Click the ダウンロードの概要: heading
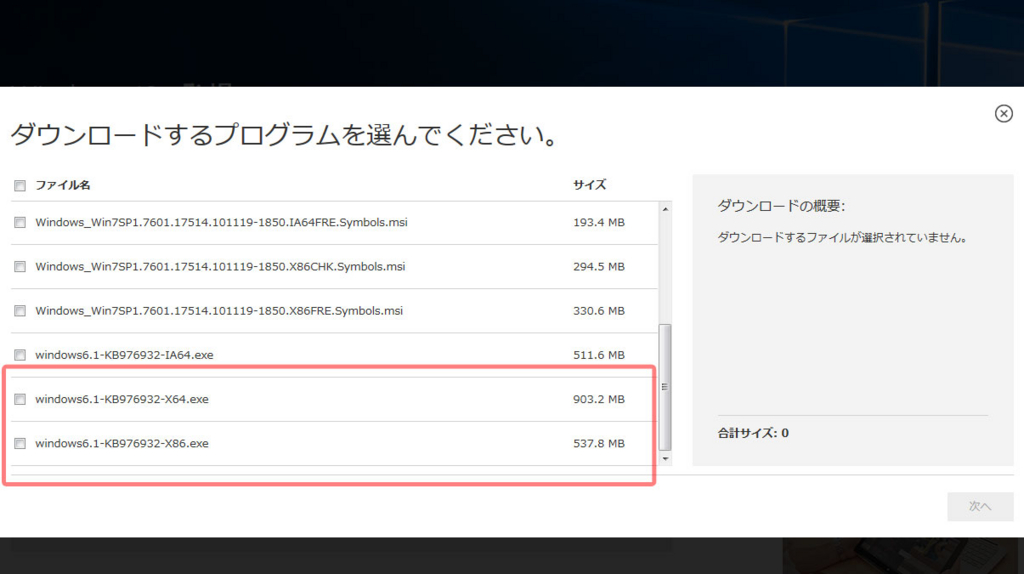Screen dimensions: 1024x574 tap(781, 206)
